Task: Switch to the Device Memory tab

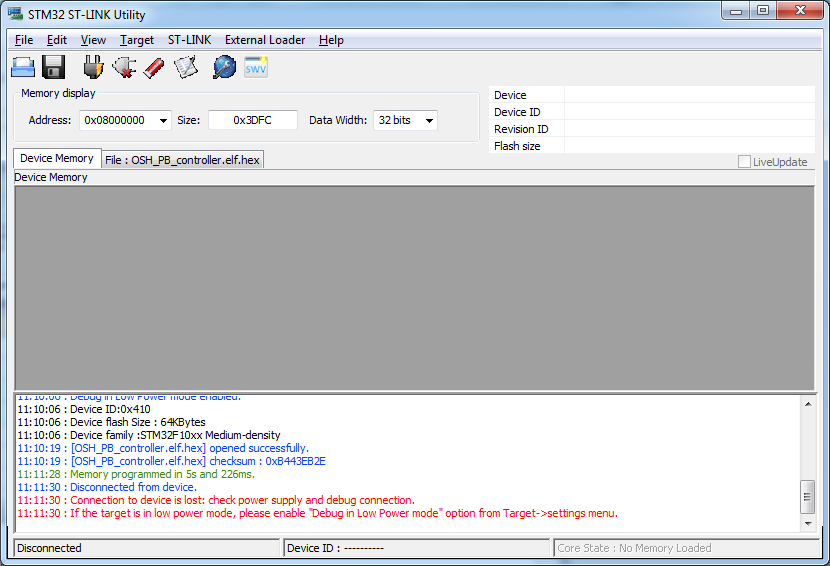Action: coord(57,158)
